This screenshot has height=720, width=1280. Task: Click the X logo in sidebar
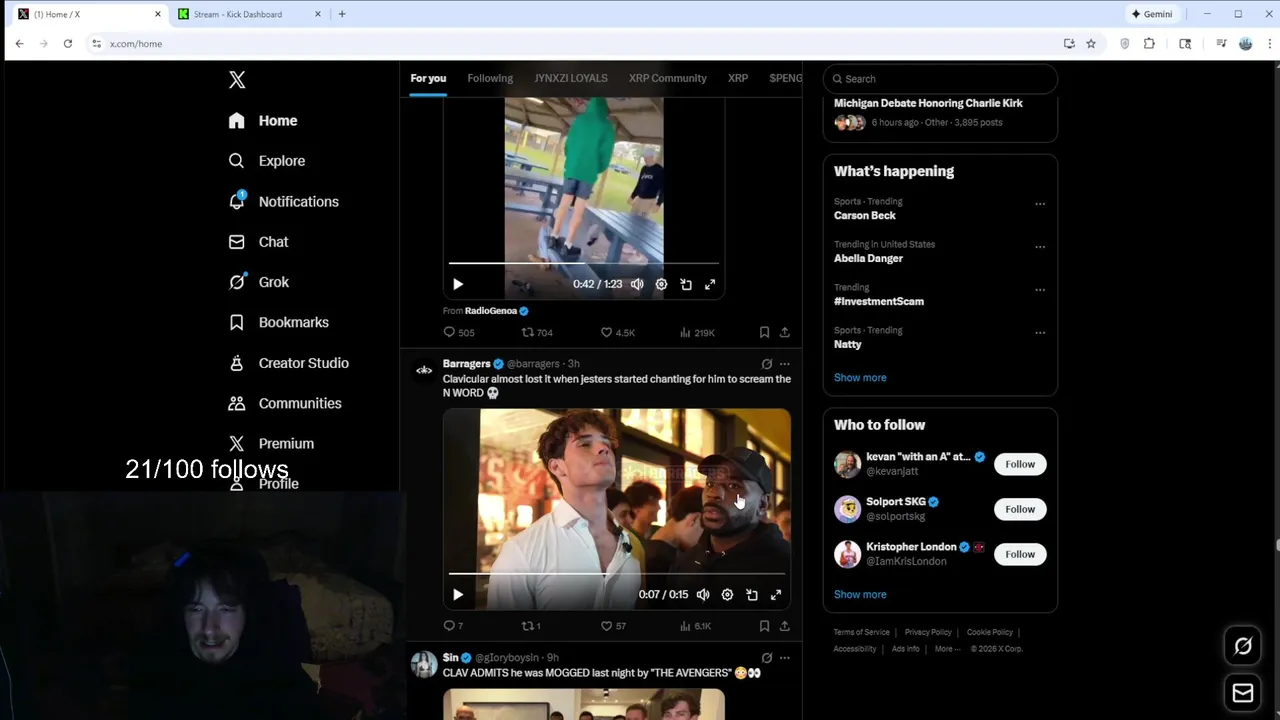coord(237,80)
